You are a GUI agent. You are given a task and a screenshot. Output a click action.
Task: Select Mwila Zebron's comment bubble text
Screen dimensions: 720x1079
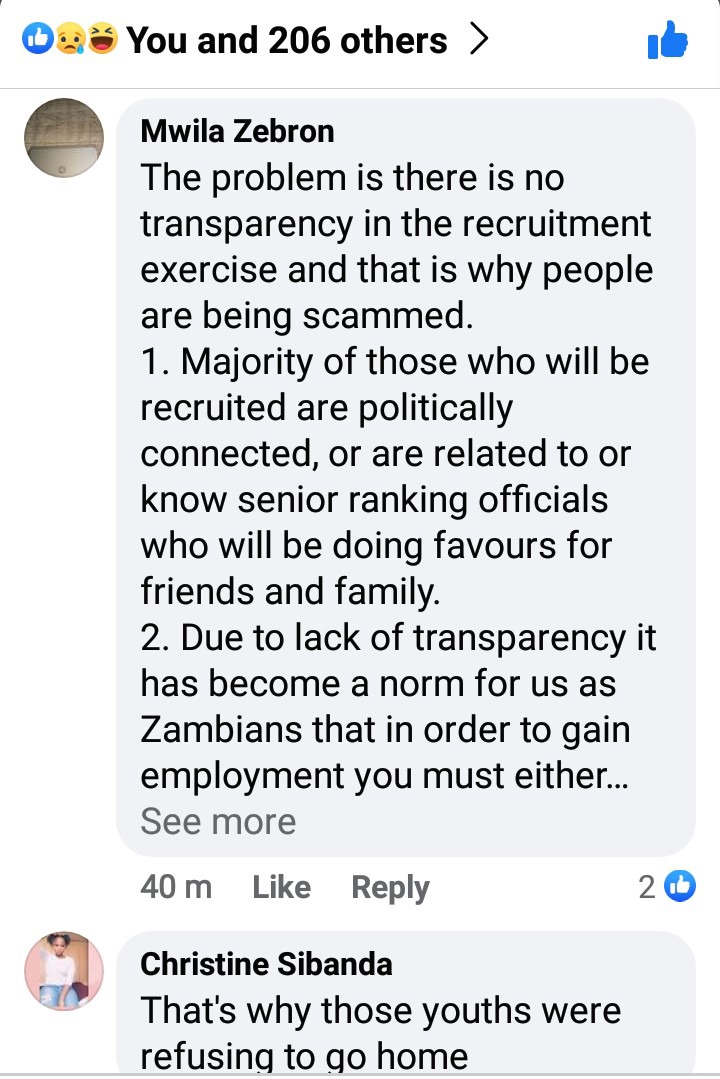pyautogui.click(x=398, y=476)
